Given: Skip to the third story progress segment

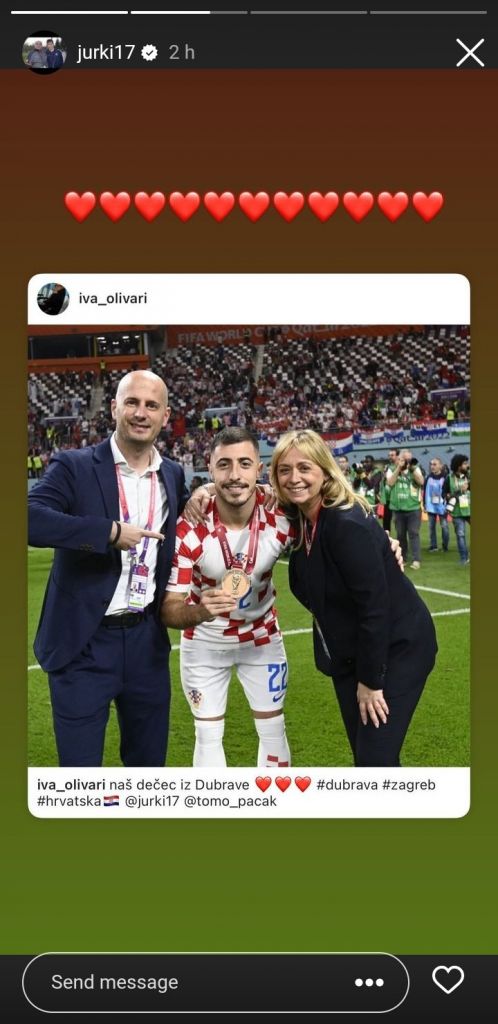Looking at the screenshot, I should click(309, 12).
